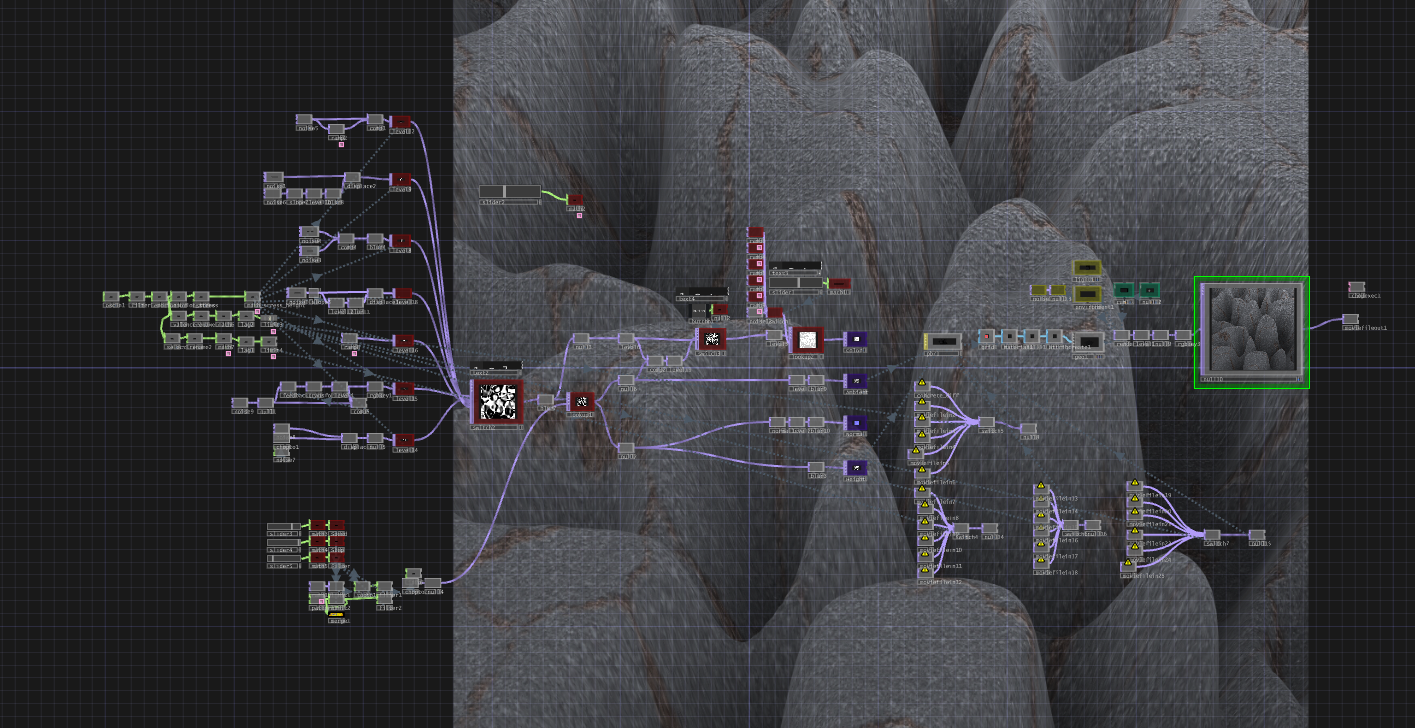Select the red node wired to slider2
Screen dimensions: 1415x728
pos(575,200)
